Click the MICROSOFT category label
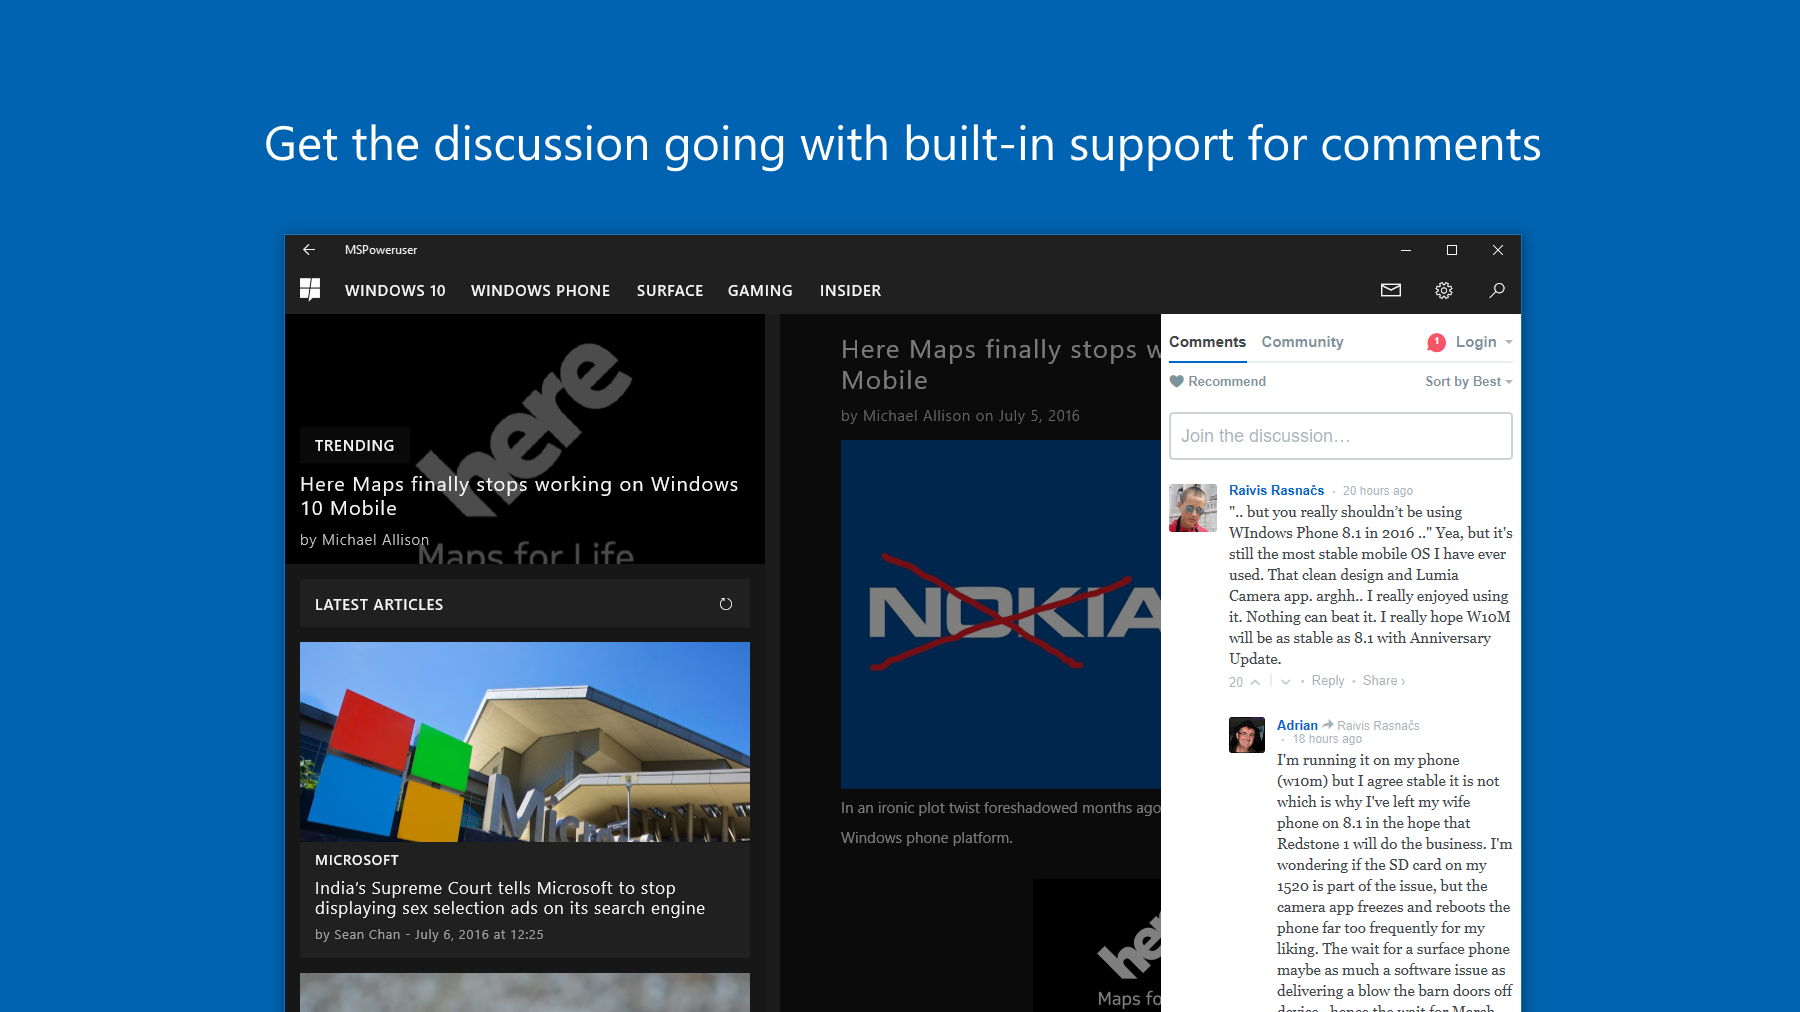 tap(357, 860)
